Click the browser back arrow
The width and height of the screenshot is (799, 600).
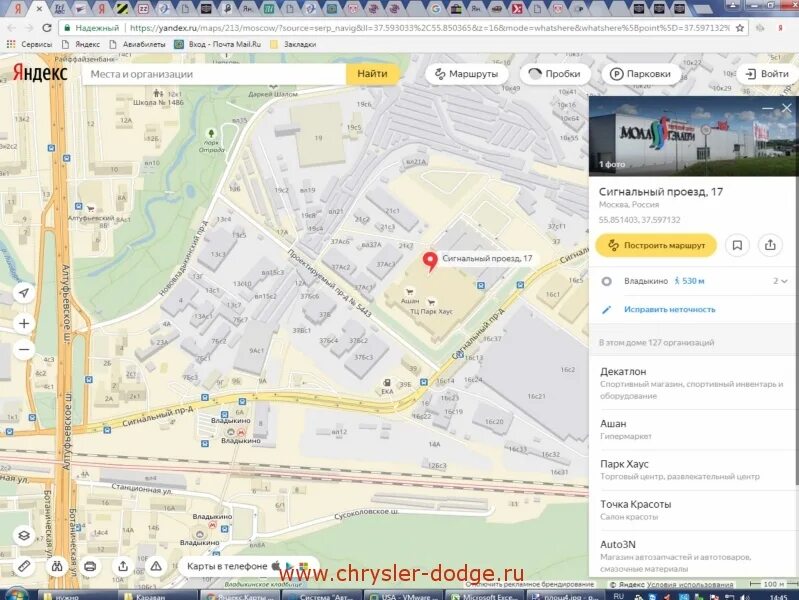point(11,28)
